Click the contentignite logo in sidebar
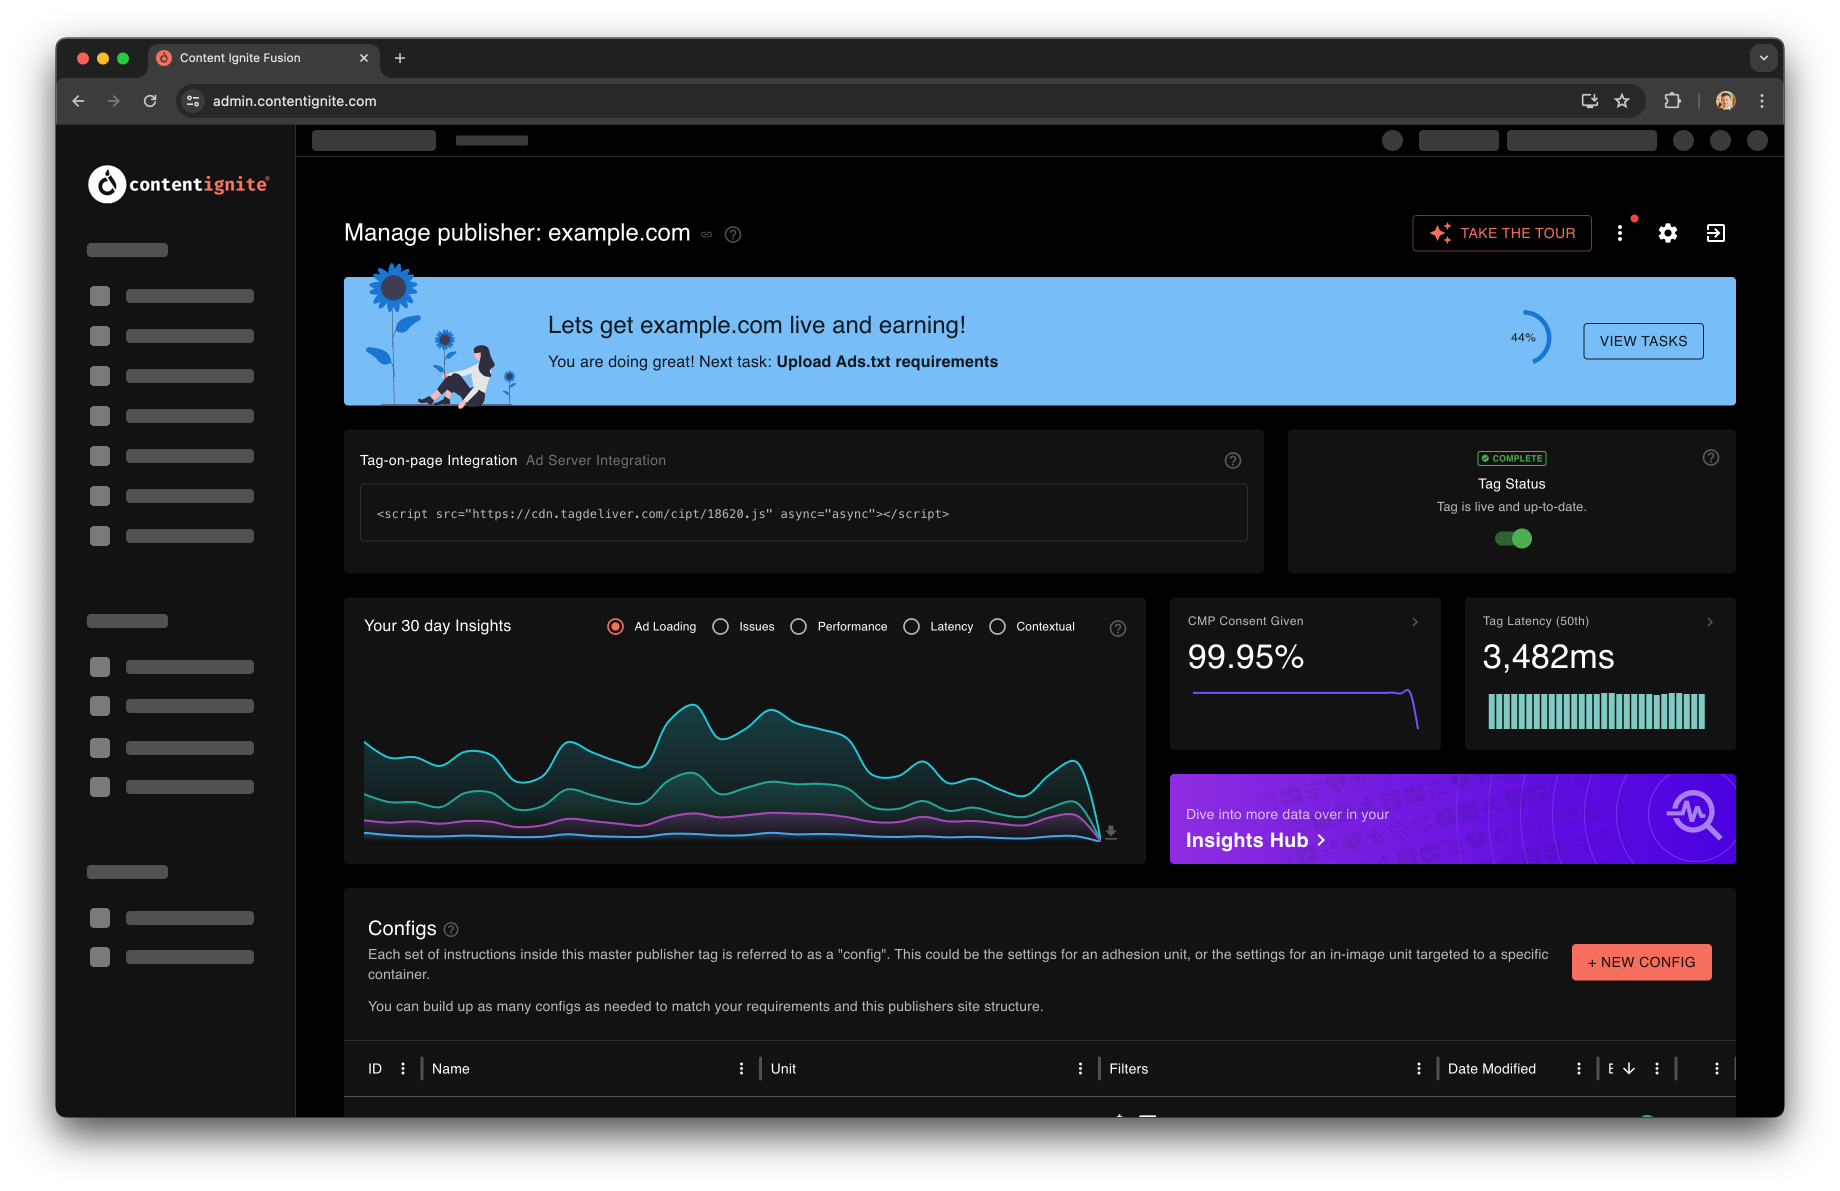Image resolution: width=1840 pixels, height=1191 pixels. (x=179, y=184)
